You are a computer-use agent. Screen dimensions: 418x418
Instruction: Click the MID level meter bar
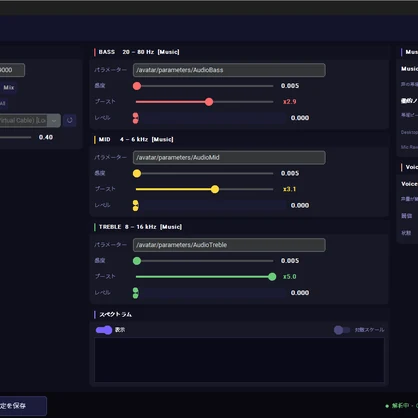[209, 205]
